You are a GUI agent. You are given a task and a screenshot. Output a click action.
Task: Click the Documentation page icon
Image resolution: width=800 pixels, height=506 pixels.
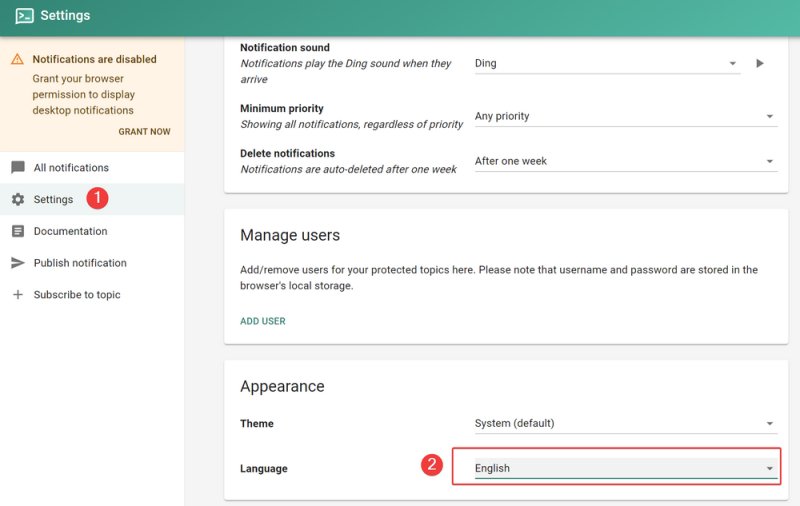click(18, 231)
